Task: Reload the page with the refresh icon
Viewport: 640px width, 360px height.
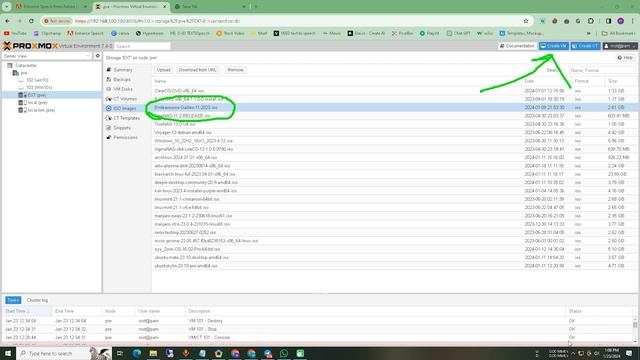Action: (31, 21)
